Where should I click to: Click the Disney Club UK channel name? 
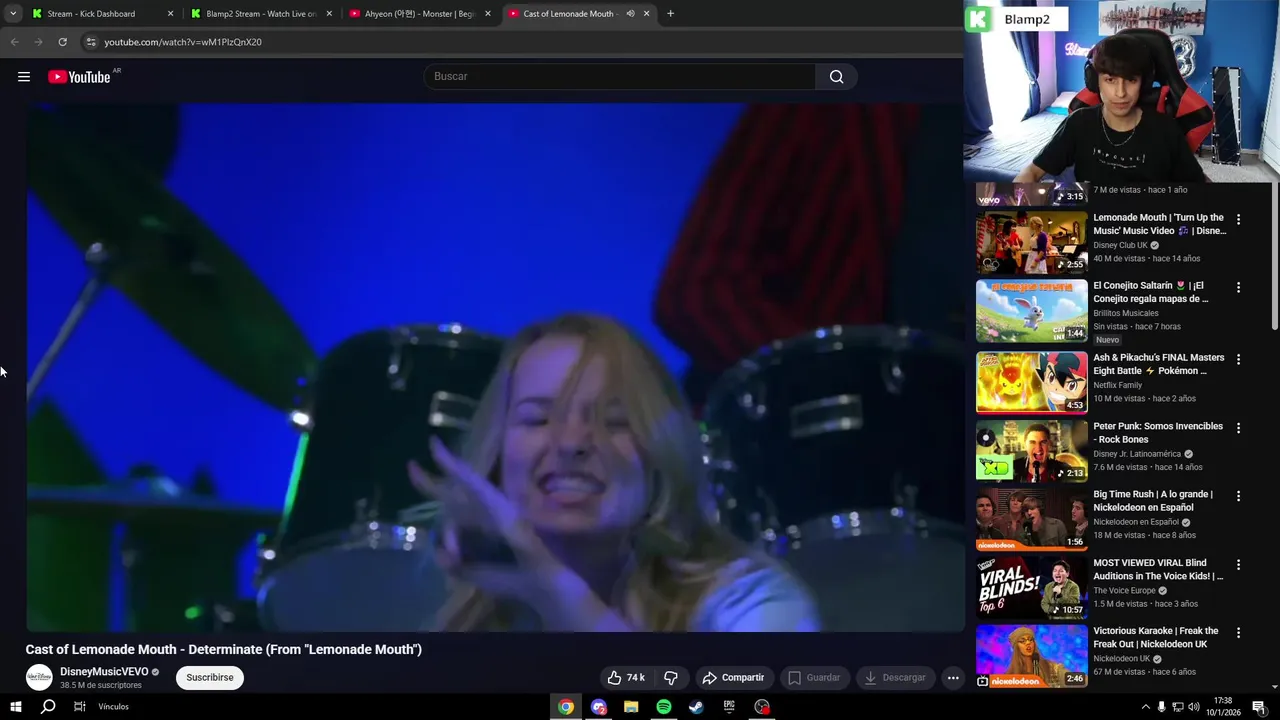[x=1120, y=245]
